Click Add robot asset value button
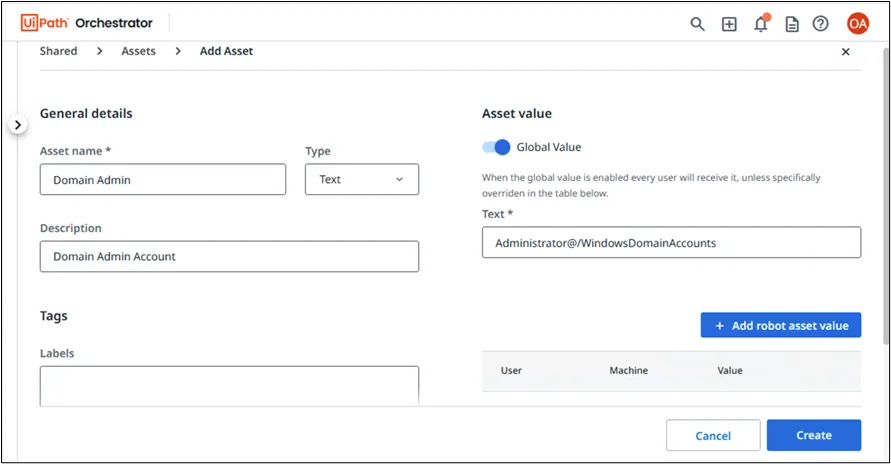The height and width of the screenshot is (464, 891). [781, 325]
